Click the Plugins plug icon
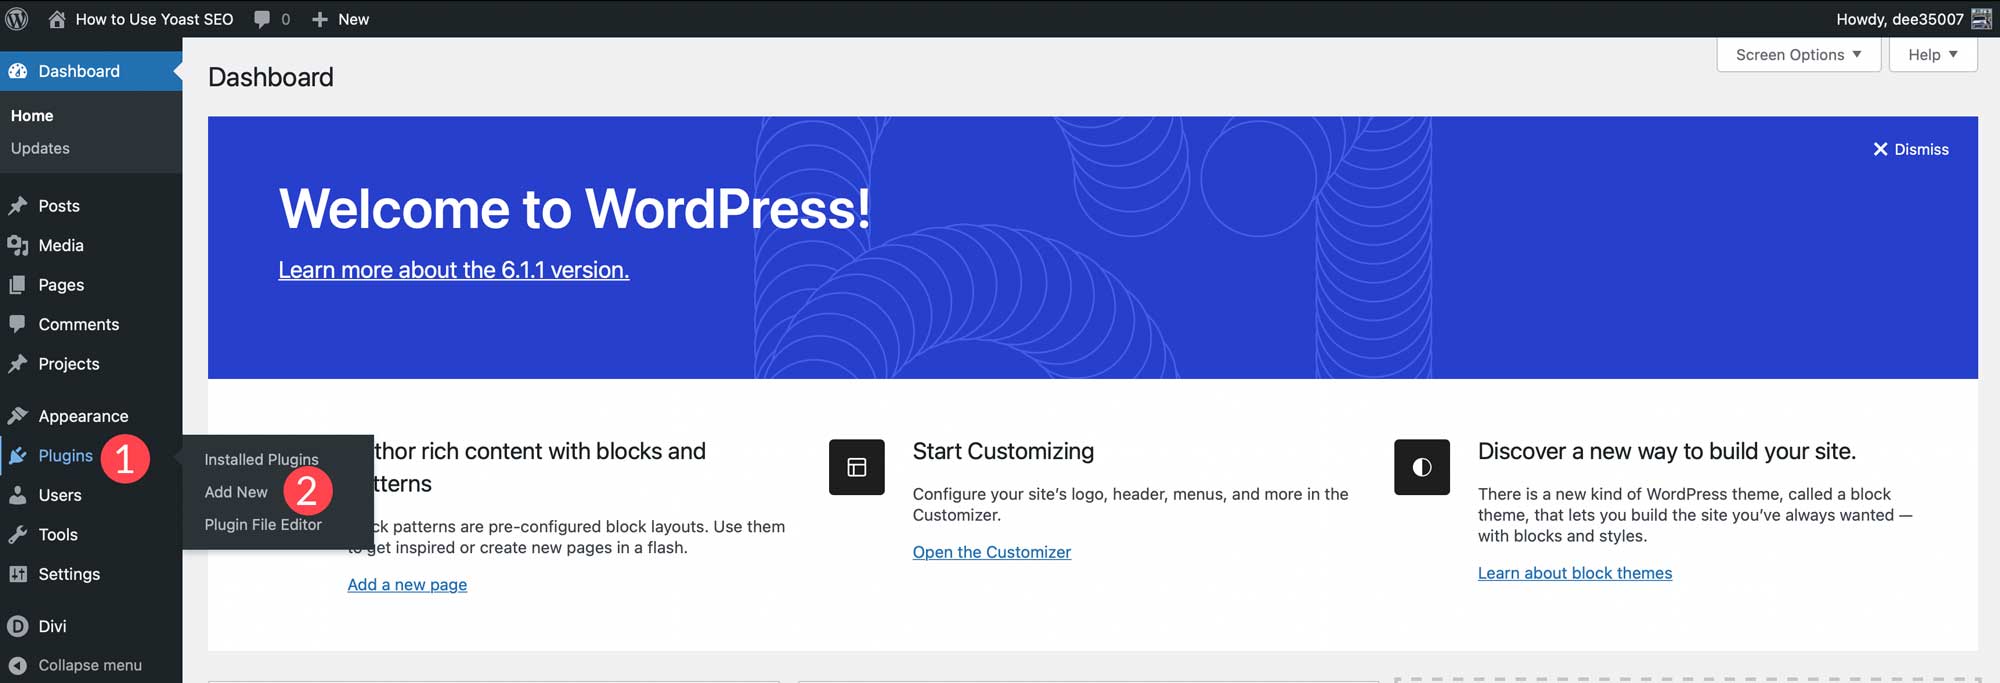Viewport: 2000px width, 683px height. 18,456
